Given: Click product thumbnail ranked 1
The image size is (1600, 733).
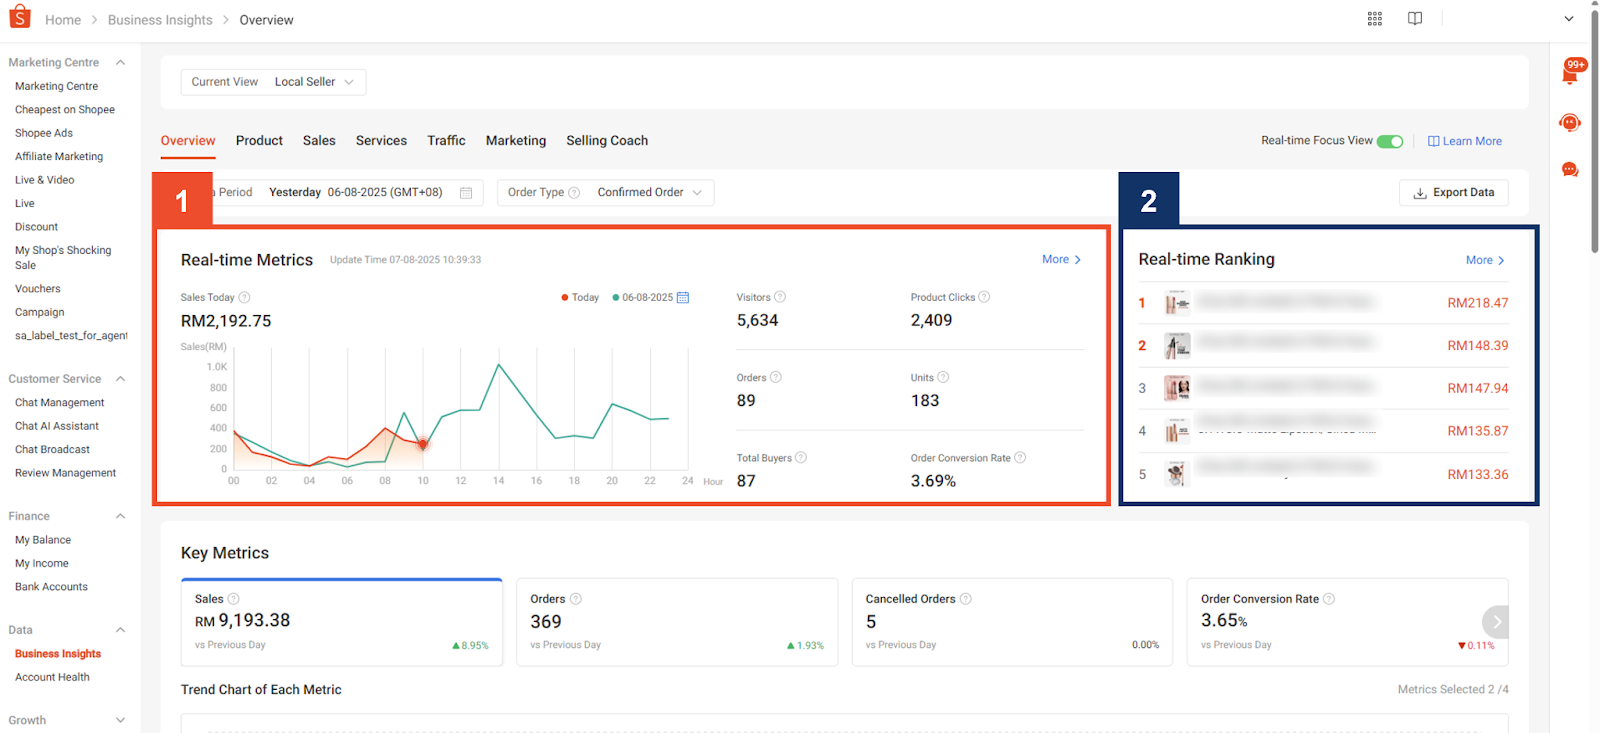Looking at the screenshot, I should 1177,303.
